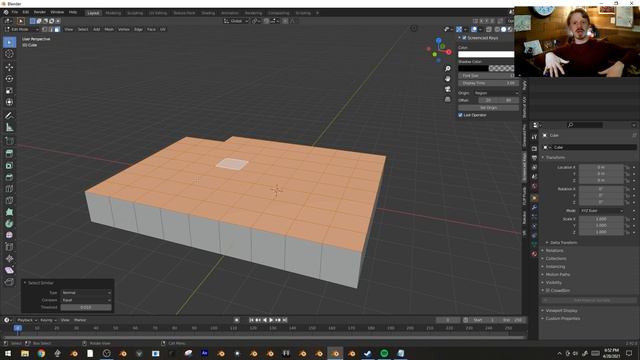Viewport: 640px width, 360px height.
Task: Switch to UV Editing workspace tab
Action: point(158,13)
